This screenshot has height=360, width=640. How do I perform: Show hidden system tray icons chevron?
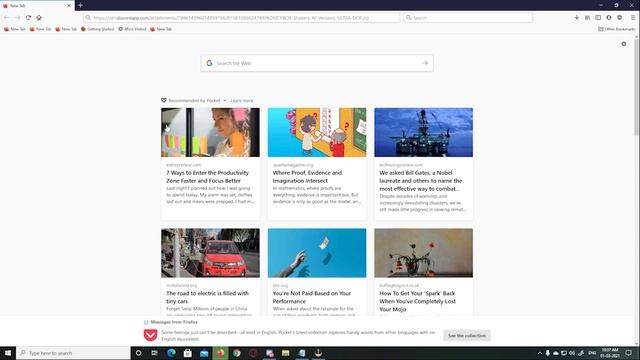tap(540, 353)
